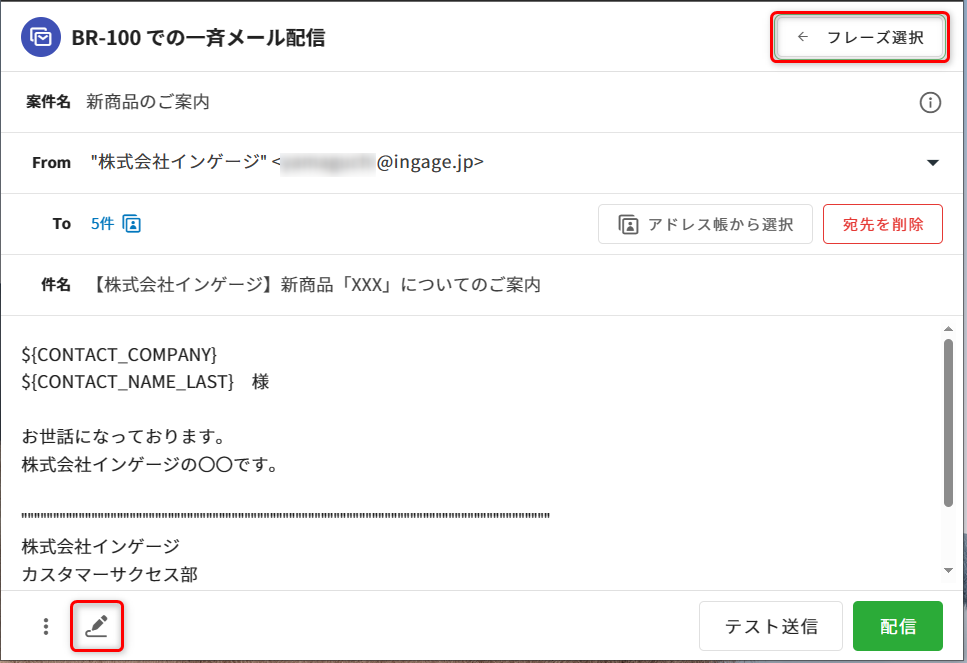The image size is (967, 663).
Task: Click the purple mail icon beside the title
Action: 41,37
